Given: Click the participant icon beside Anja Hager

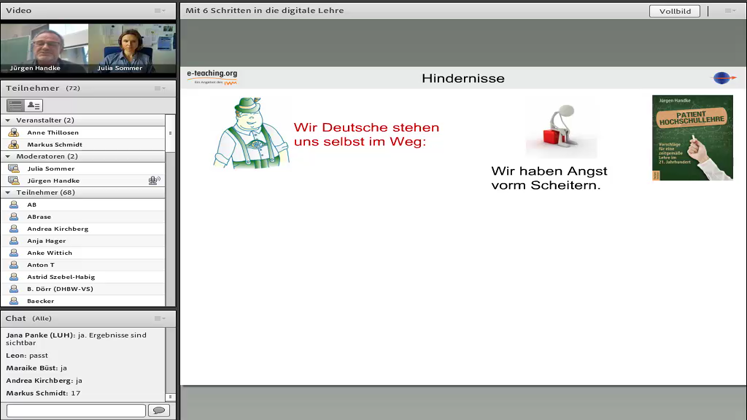Looking at the screenshot, I should (13, 241).
